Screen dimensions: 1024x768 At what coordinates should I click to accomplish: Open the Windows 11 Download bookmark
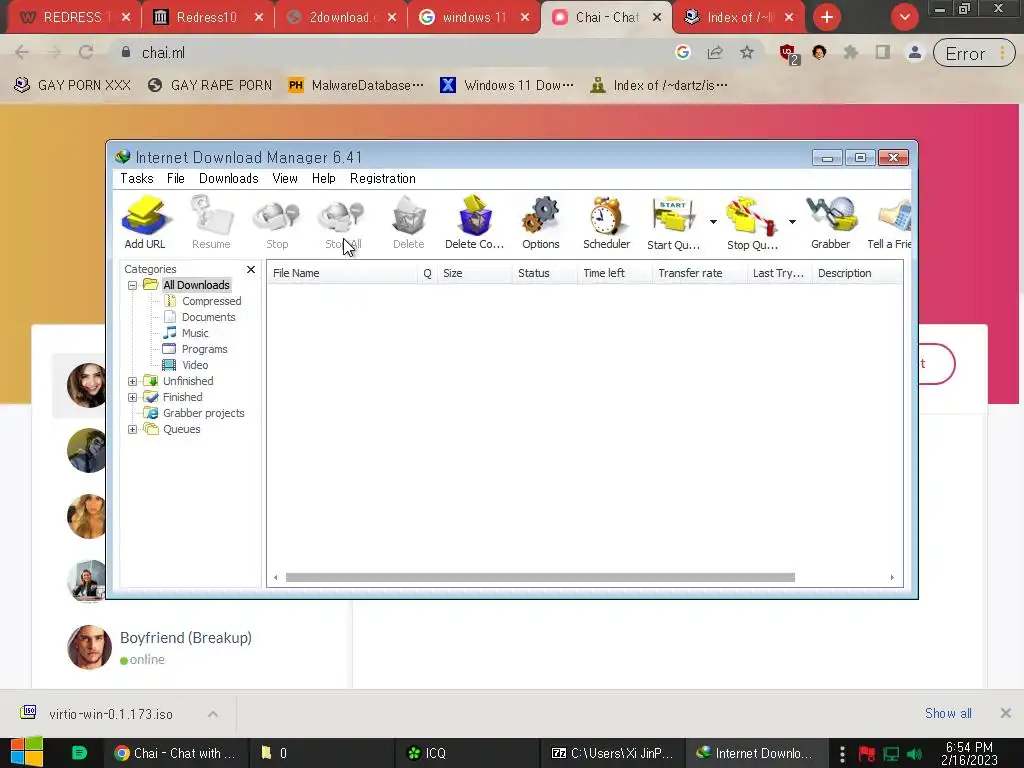tap(507, 85)
